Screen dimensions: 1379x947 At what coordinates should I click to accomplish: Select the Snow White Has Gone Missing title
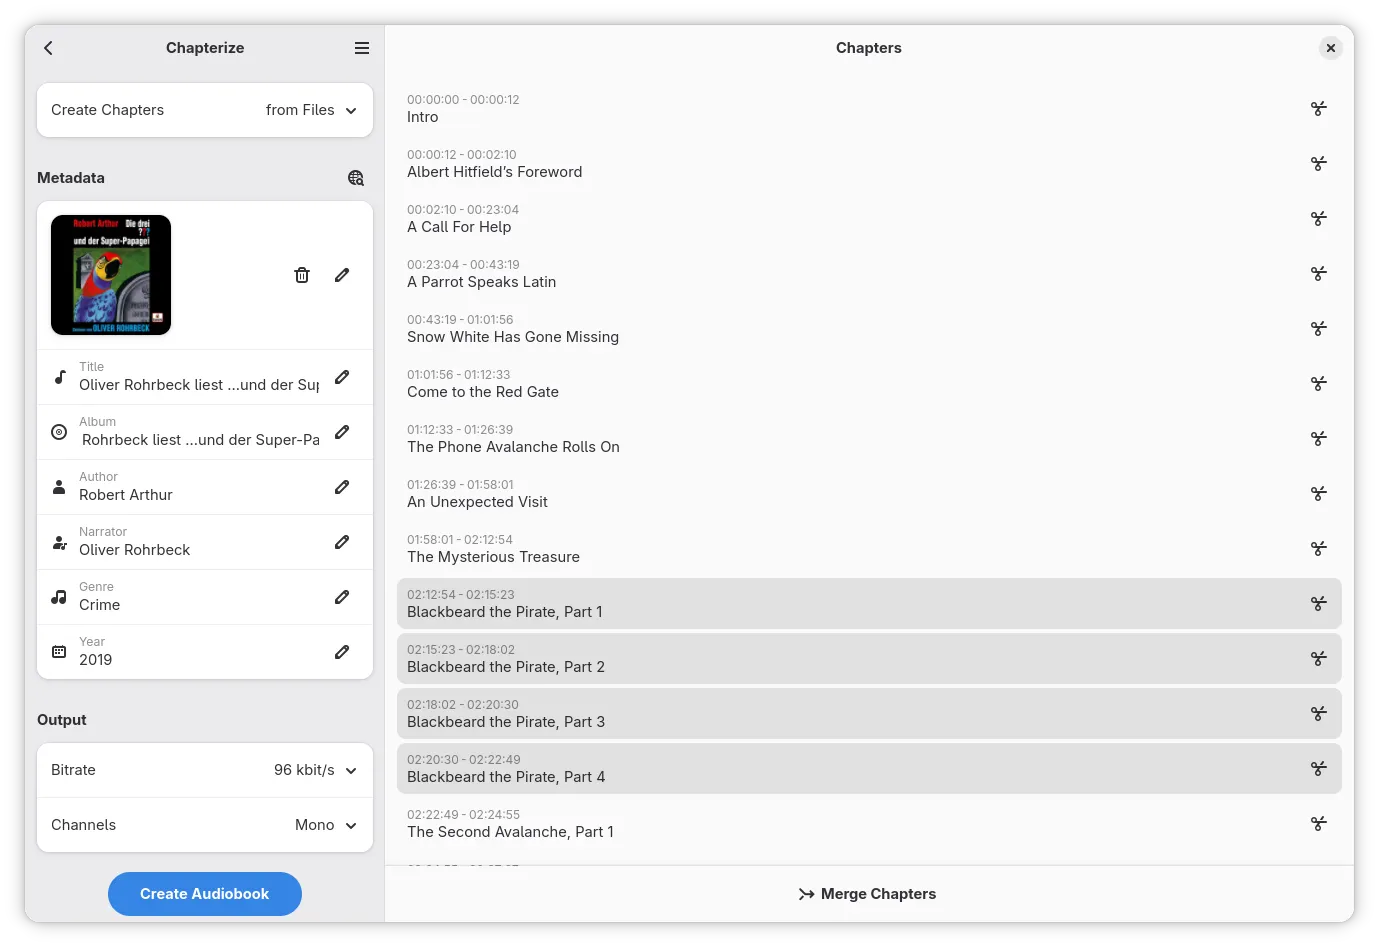coord(513,337)
